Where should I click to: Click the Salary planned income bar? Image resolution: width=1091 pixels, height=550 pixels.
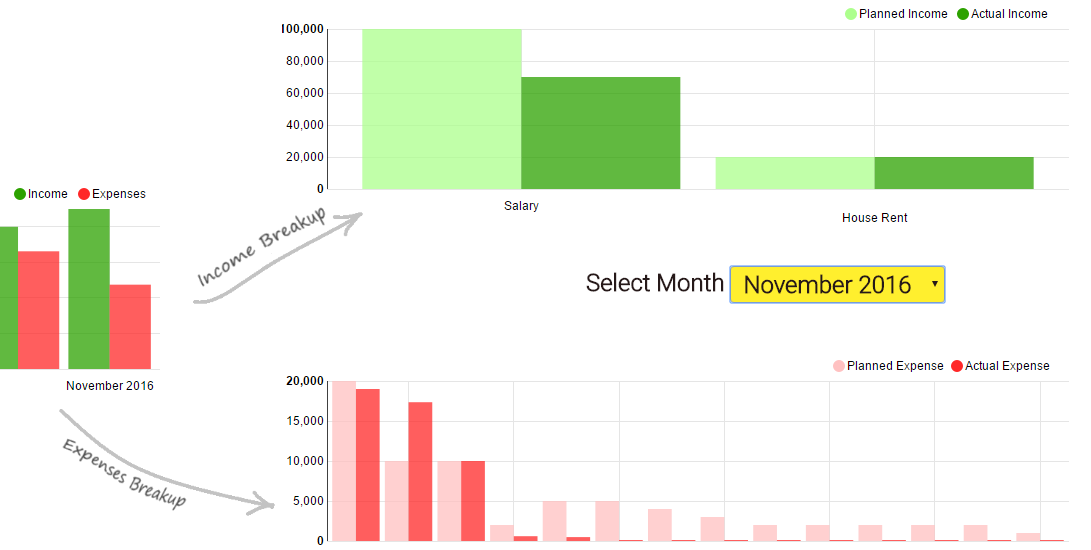coord(441,109)
